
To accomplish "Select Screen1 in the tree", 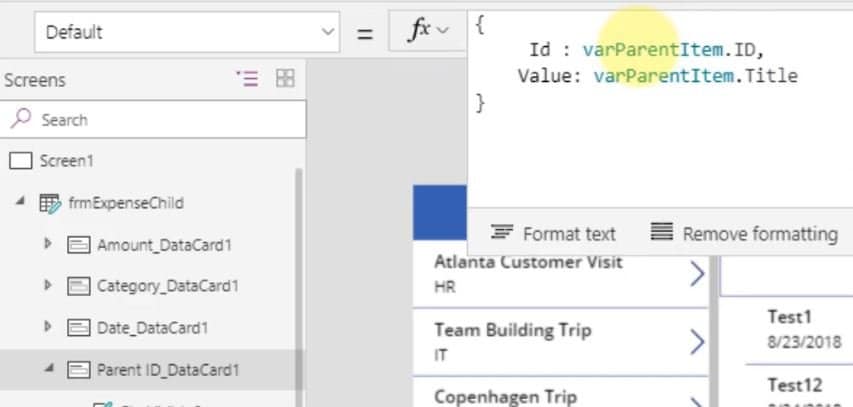I will 68,161.
